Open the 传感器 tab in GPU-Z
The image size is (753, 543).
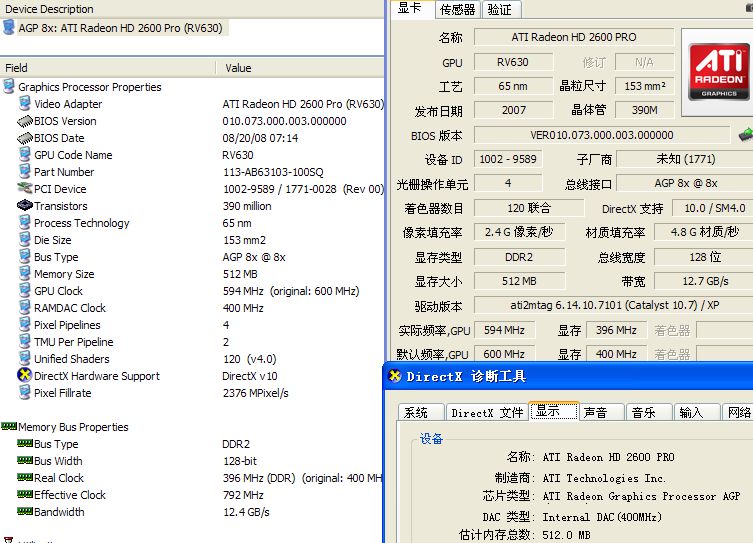(x=457, y=10)
